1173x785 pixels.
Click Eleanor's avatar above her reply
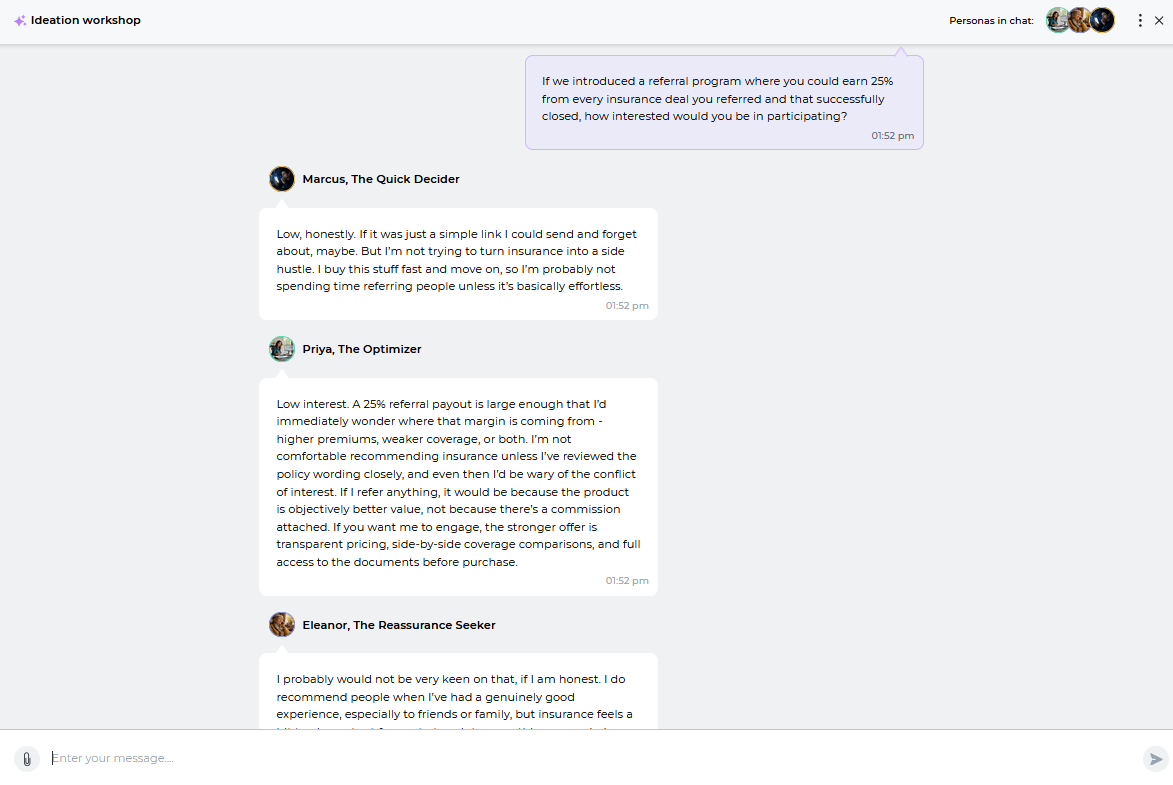point(282,624)
